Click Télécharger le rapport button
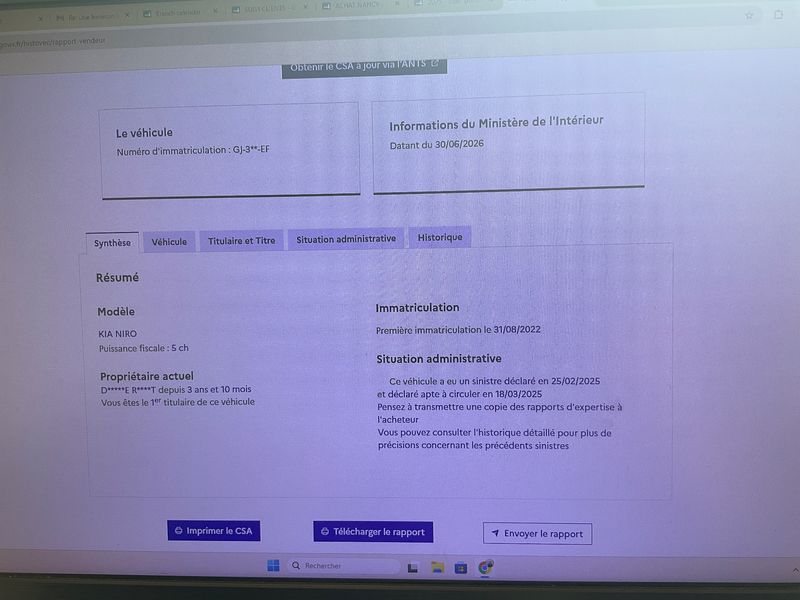Image resolution: width=800 pixels, height=600 pixels. [373, 532]
